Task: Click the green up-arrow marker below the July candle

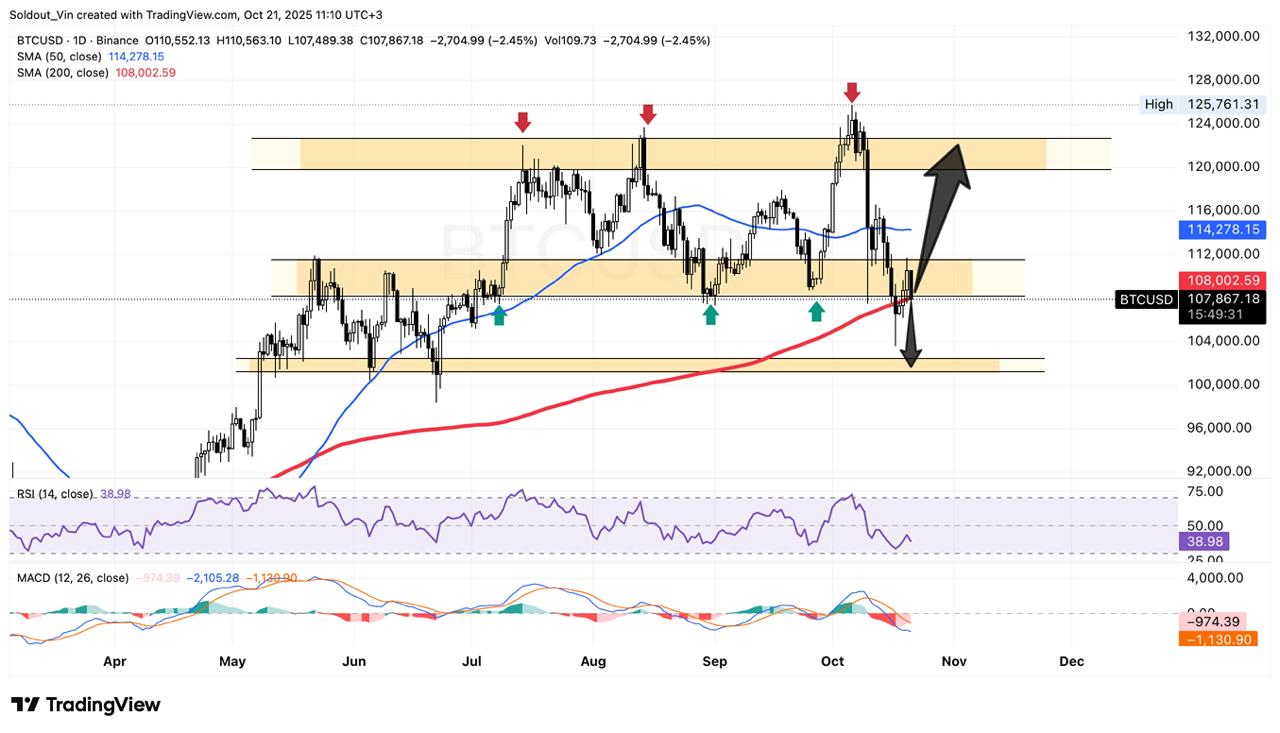Action: click(x=499, y=315)
